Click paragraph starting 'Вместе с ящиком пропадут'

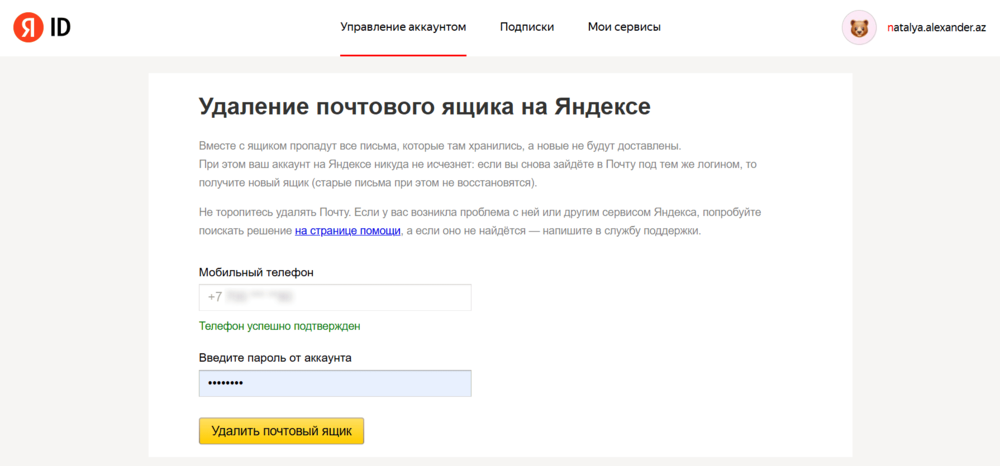(x=478, y=164)
